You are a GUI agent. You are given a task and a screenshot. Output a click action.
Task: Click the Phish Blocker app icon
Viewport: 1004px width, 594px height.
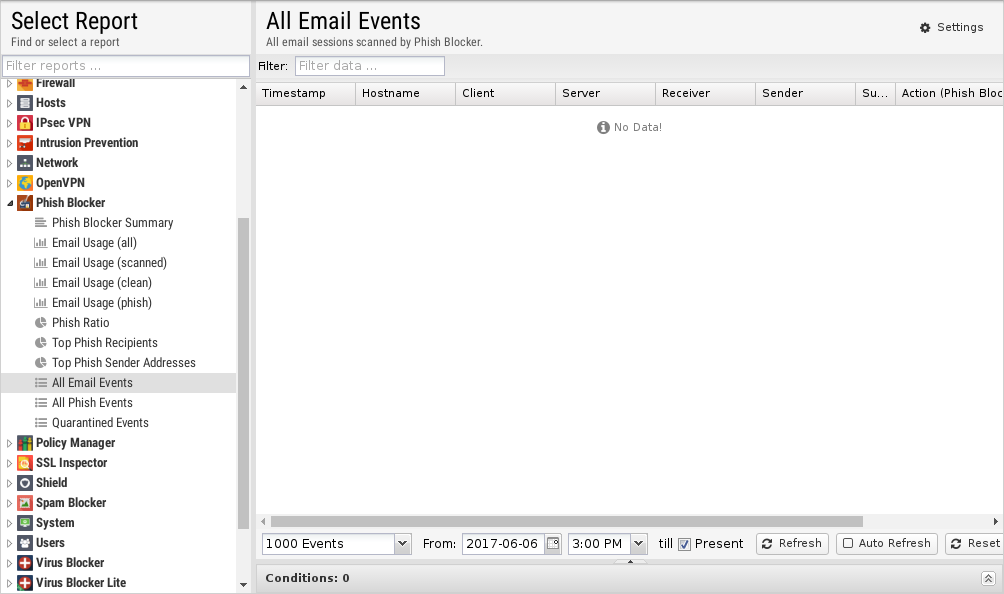pyautogui.click(x=24, y=203)
